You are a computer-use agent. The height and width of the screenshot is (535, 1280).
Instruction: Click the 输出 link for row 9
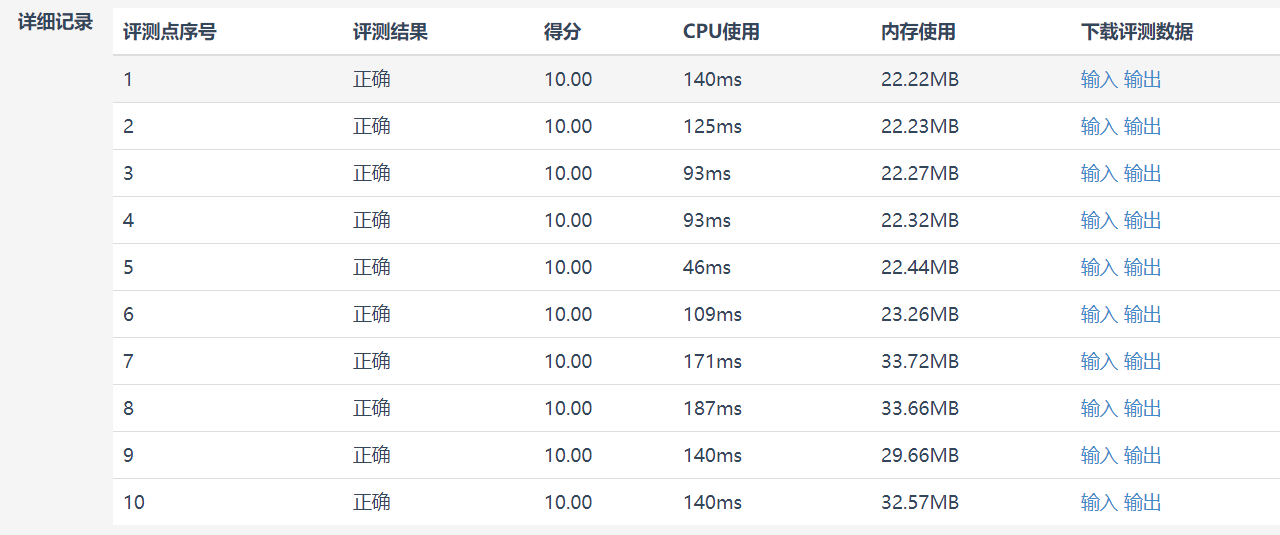pyautogui.click(x=1142, y=456)
